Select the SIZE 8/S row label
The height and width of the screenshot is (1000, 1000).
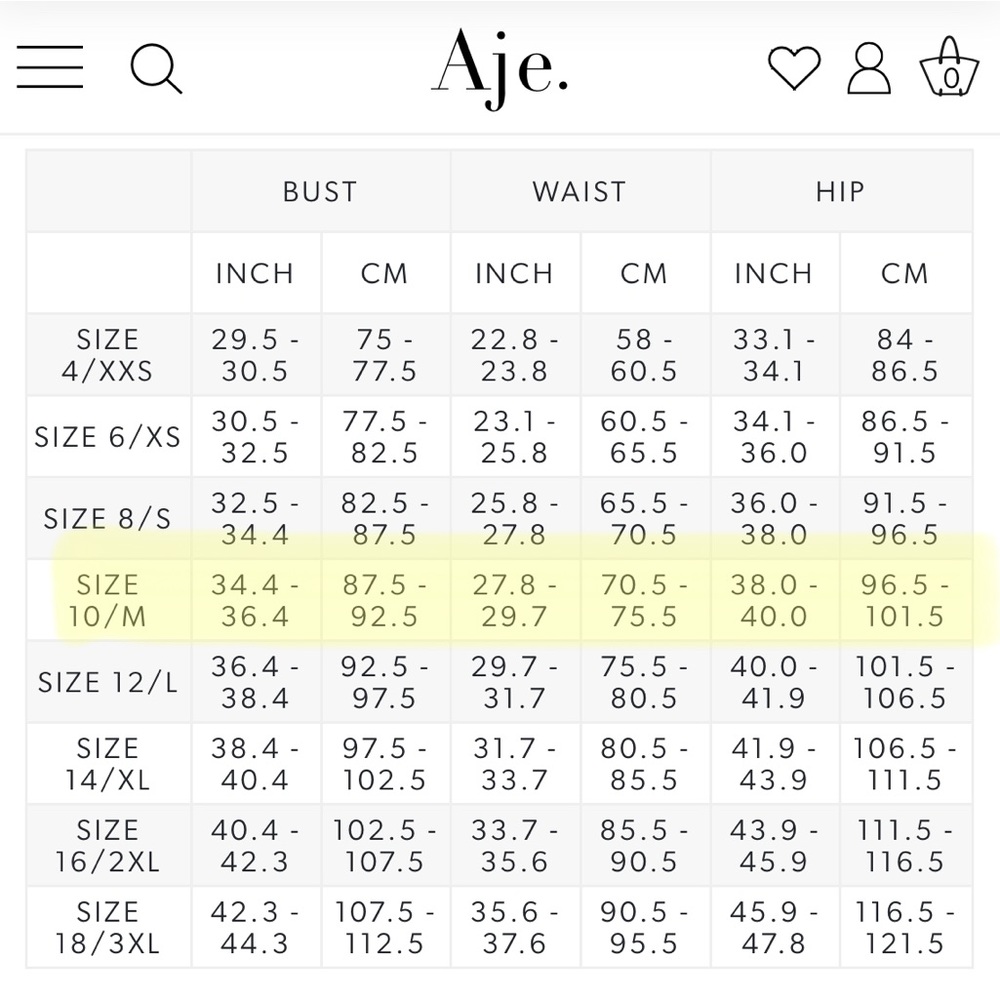point(108,518)
